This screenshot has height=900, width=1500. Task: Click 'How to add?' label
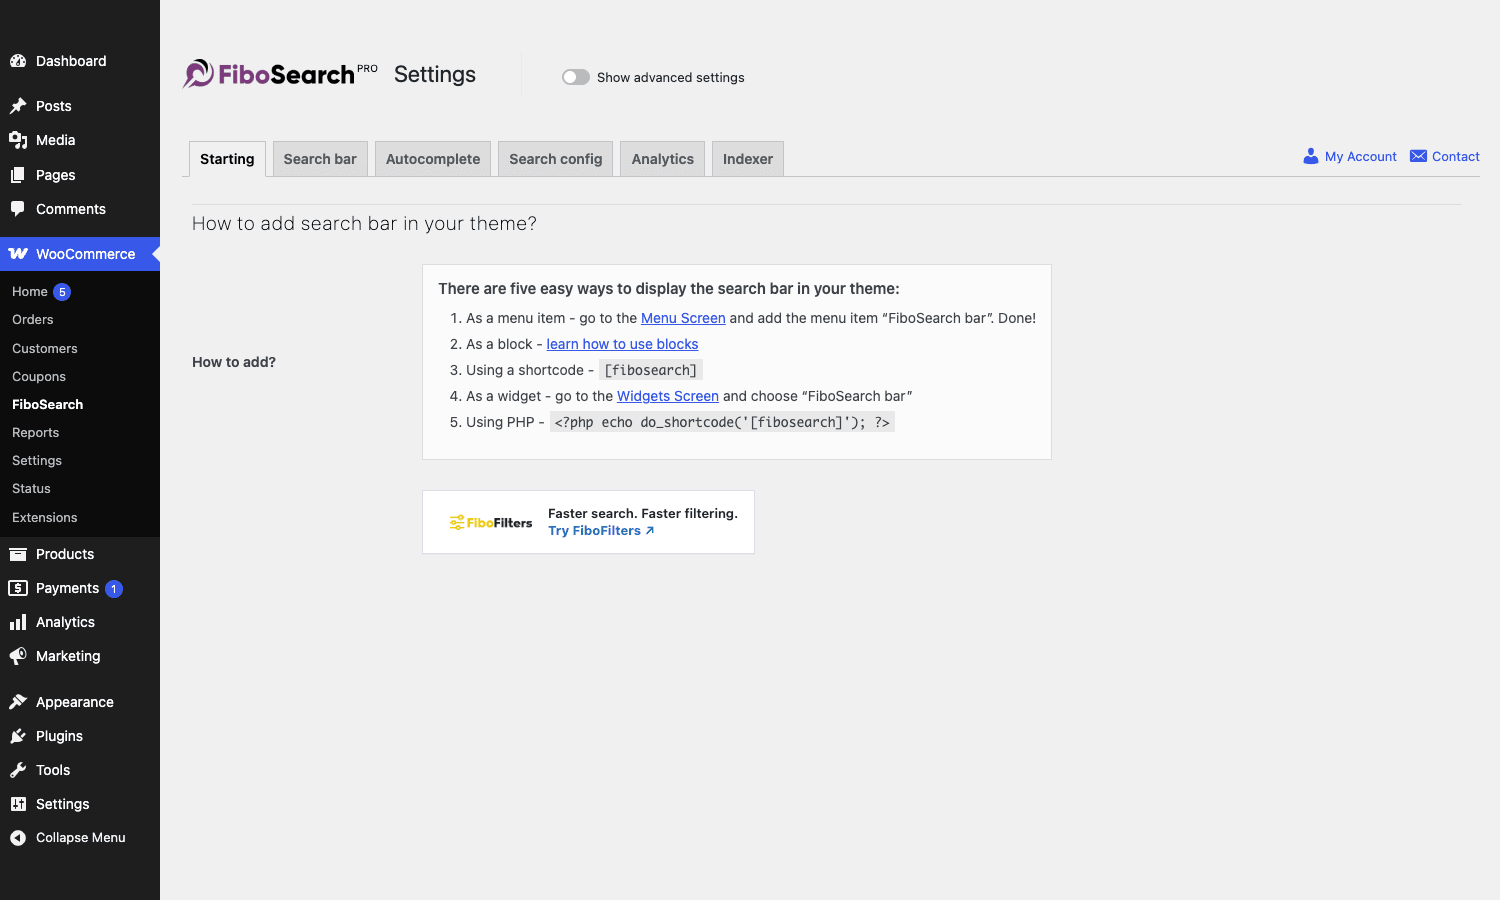(234, 362)
